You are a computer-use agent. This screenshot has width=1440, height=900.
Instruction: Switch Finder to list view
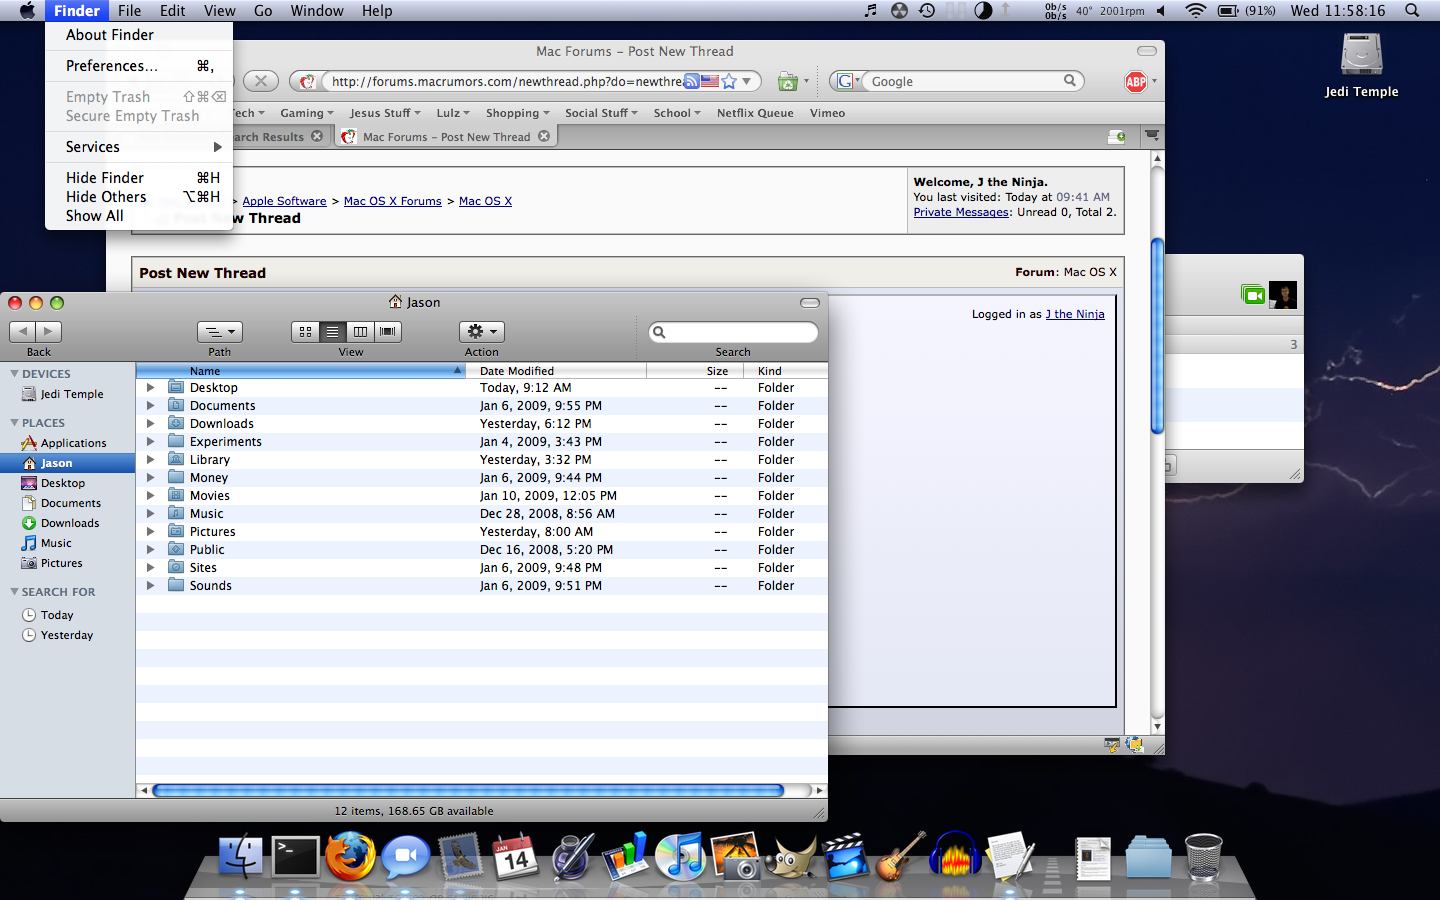click(x=333, y=331)
